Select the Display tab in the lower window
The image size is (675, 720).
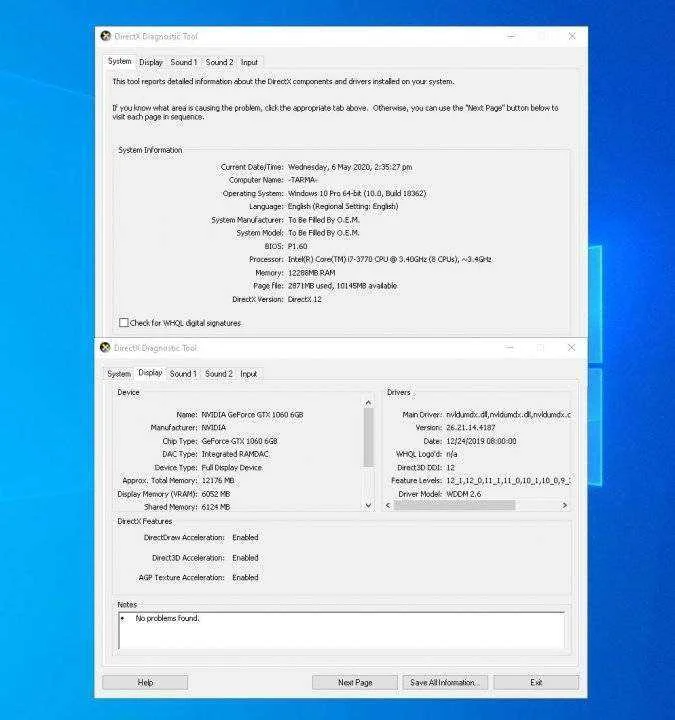point(150,373)
